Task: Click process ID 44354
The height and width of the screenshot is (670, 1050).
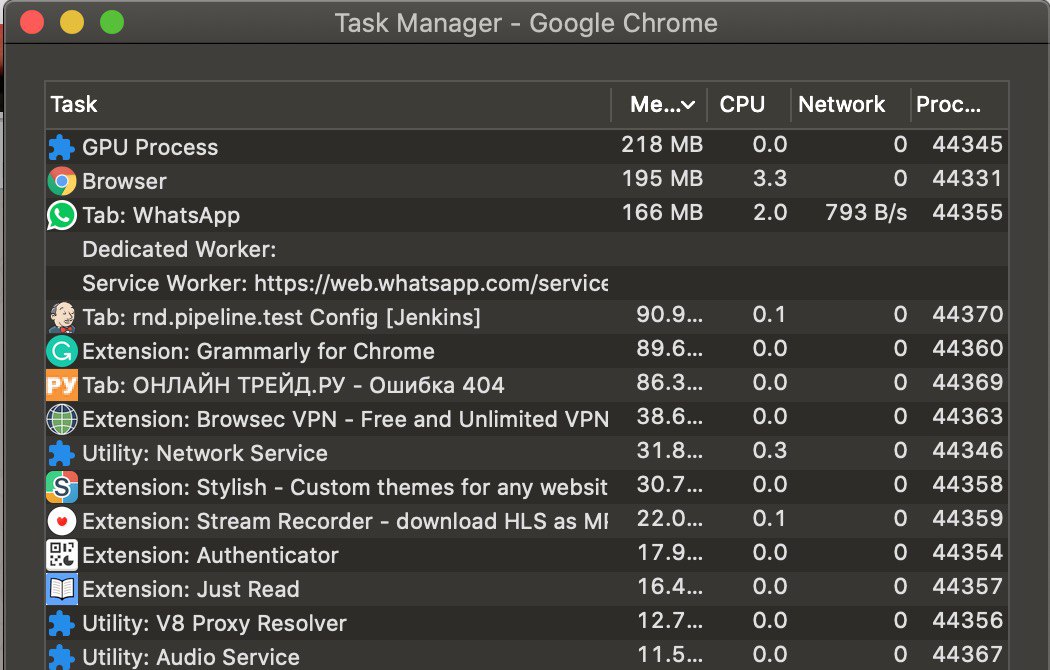Action: point(968,553)
